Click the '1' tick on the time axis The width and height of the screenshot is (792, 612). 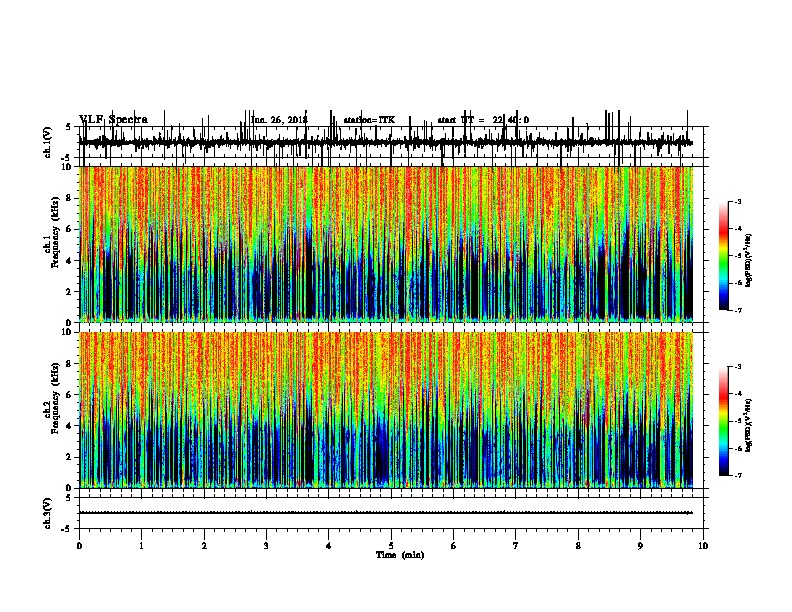pos(141,546)
